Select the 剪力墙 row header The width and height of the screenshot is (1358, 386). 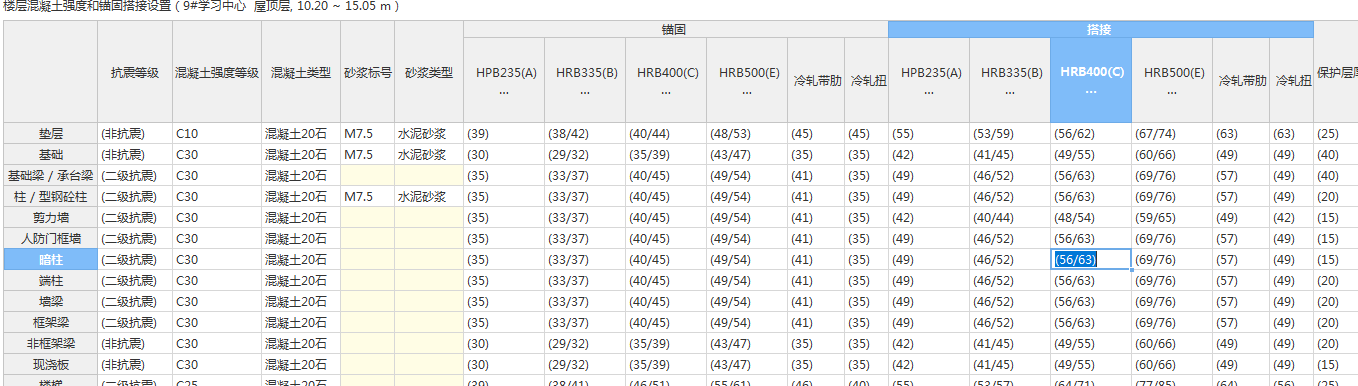click(50, 218)
